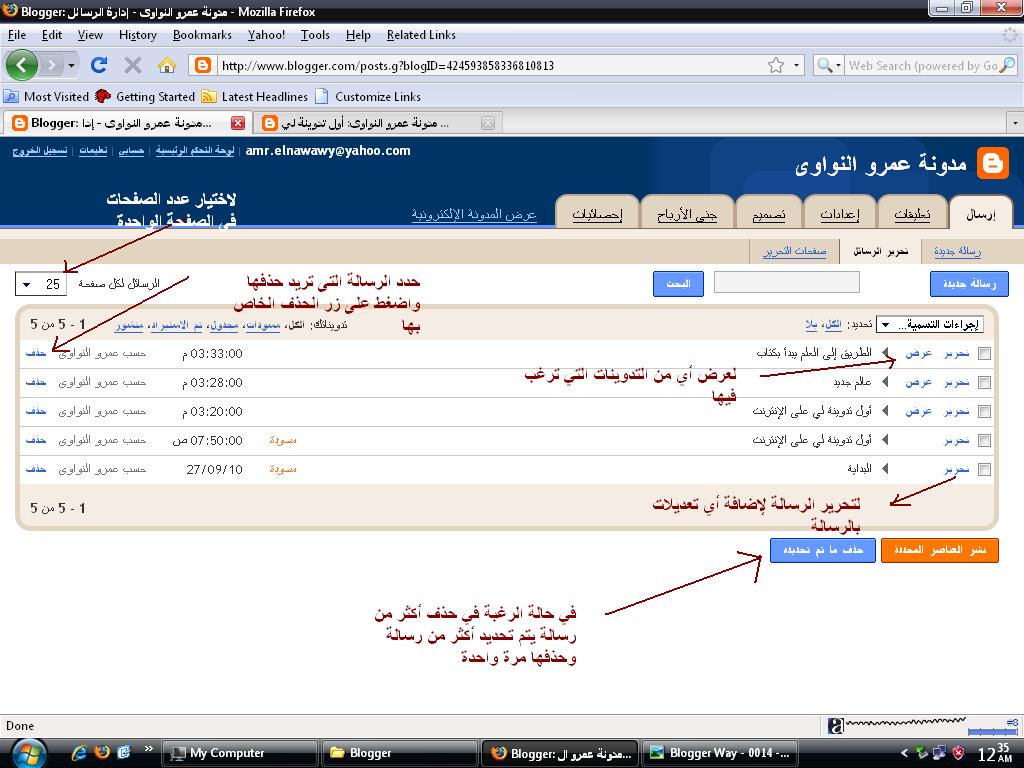Click the Web Search box in the toolbar
This screenshot has width=1024, height=768.
(x=922, y=65)
